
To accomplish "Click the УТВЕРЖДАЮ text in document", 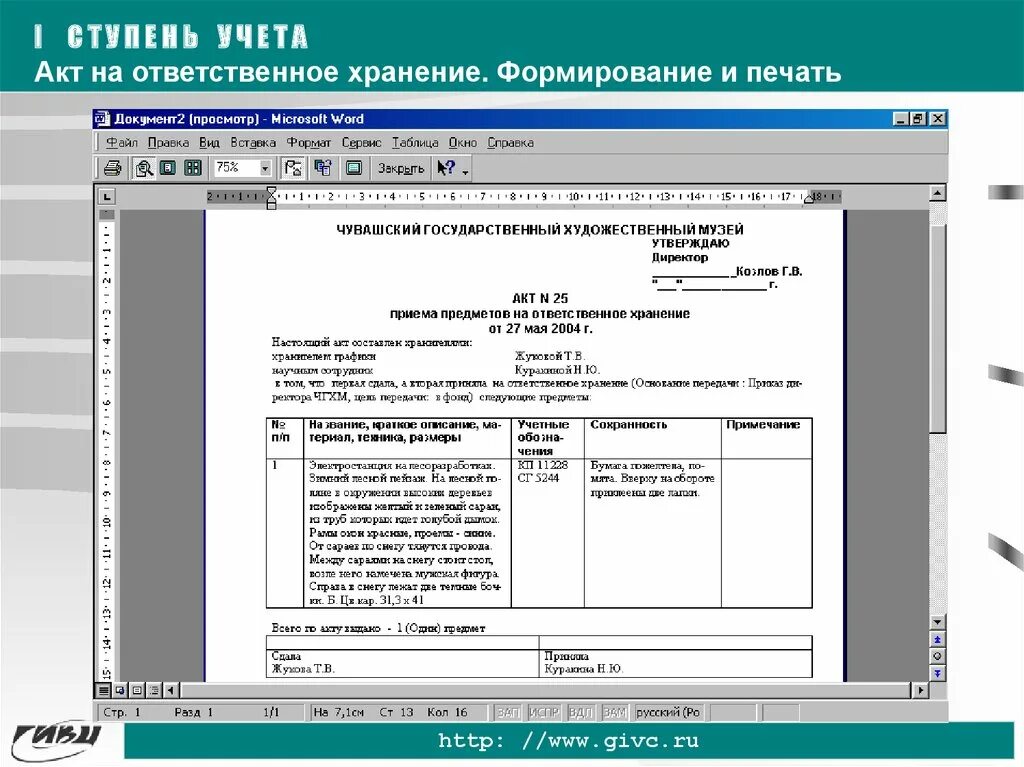I will (690, 243).
